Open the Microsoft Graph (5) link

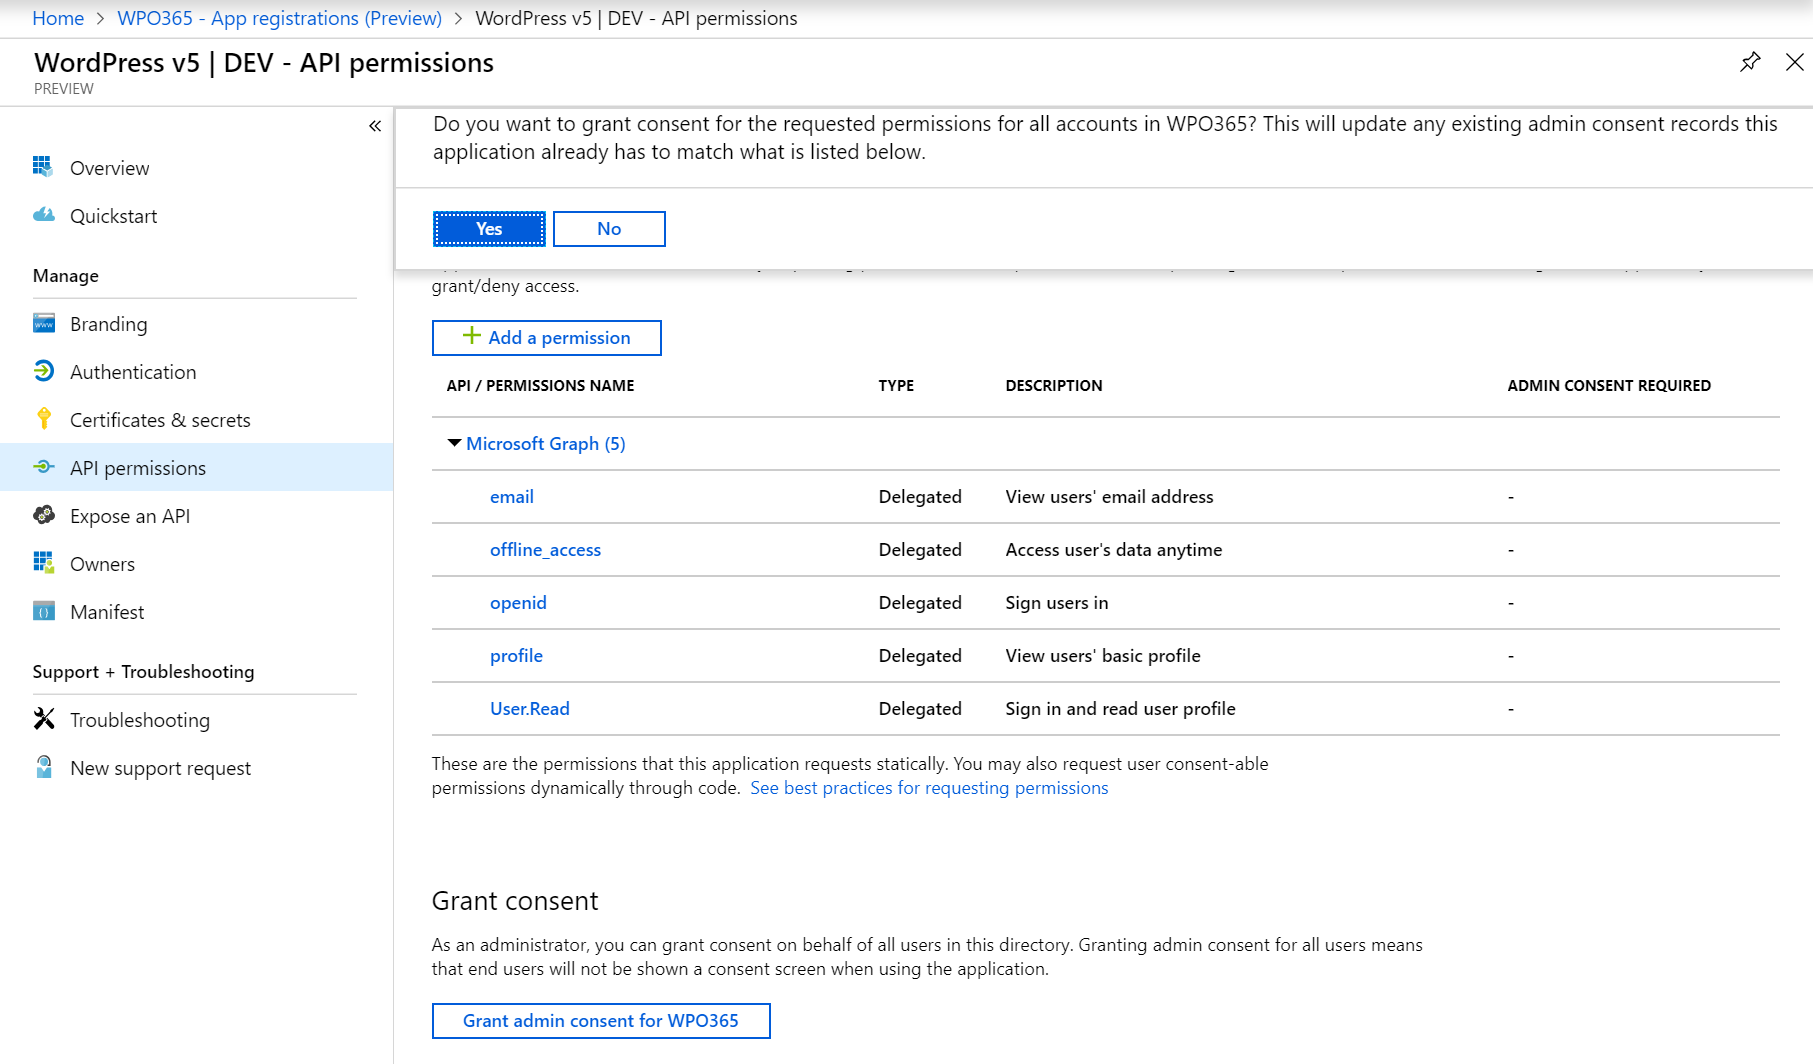click(546, 443)
